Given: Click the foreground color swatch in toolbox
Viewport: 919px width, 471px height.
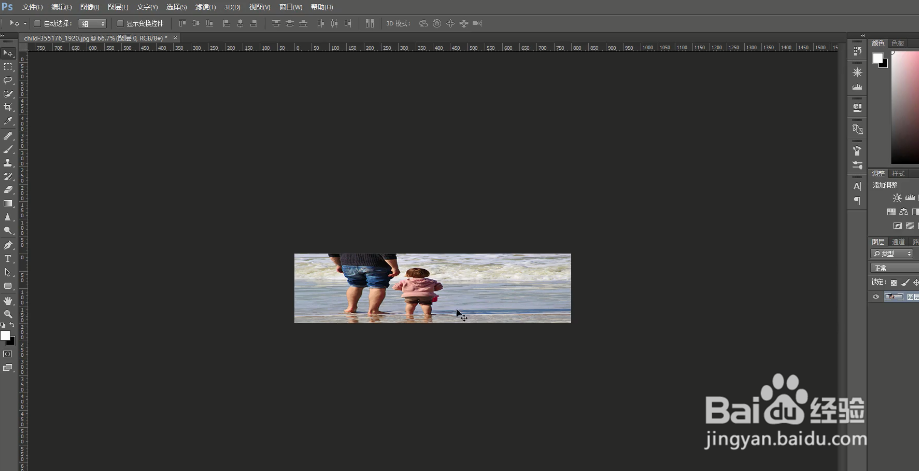Looking at the screenshot, I should coord(5,335).
